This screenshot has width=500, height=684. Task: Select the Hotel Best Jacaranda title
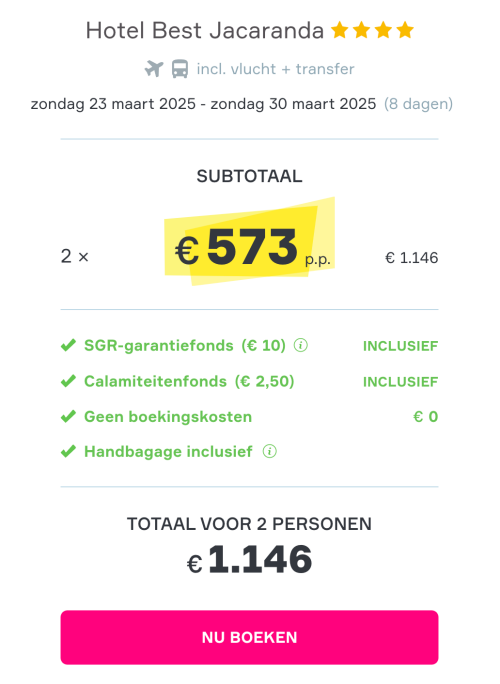205,31
